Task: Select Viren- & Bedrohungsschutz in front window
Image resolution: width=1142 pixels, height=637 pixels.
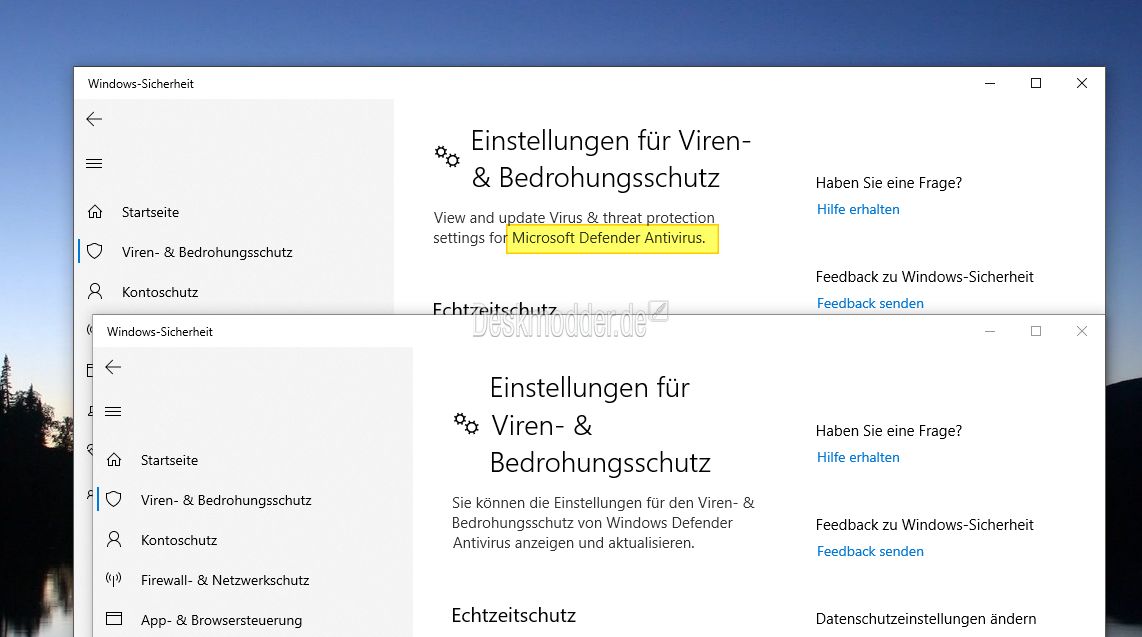Action: point(226,501)
